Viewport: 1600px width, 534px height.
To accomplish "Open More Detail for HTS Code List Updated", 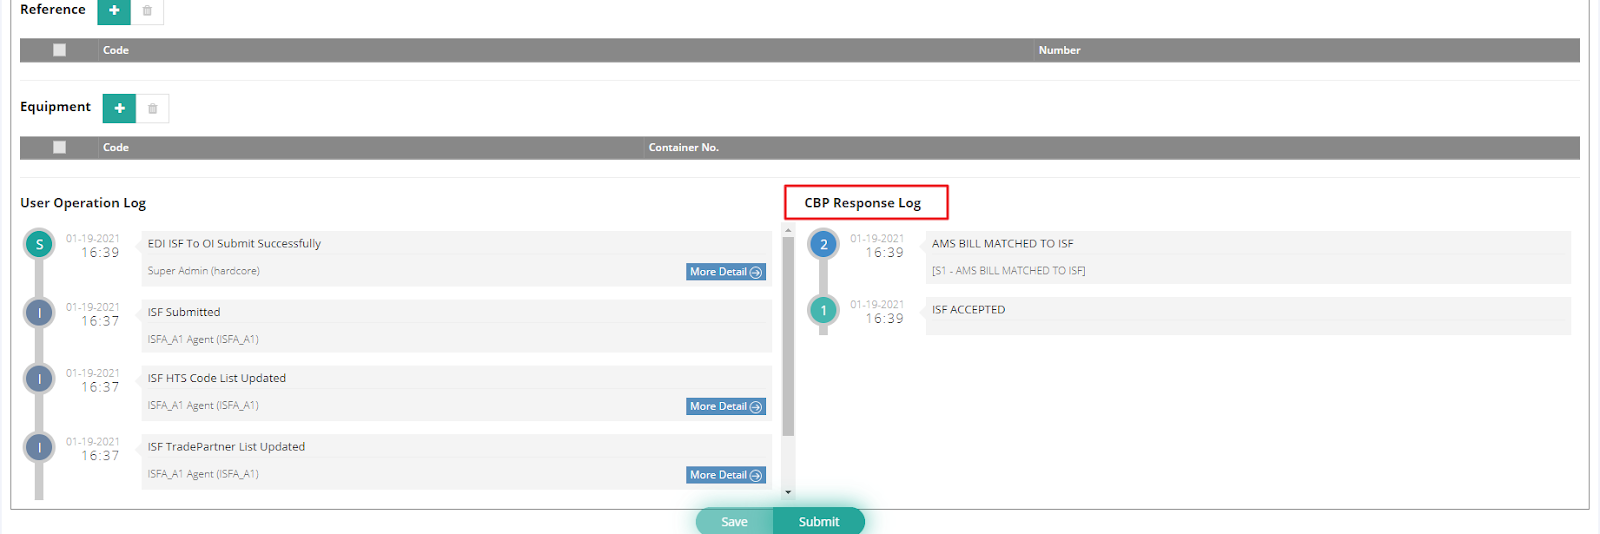I will pyautogui.click(x=725, y=406).
